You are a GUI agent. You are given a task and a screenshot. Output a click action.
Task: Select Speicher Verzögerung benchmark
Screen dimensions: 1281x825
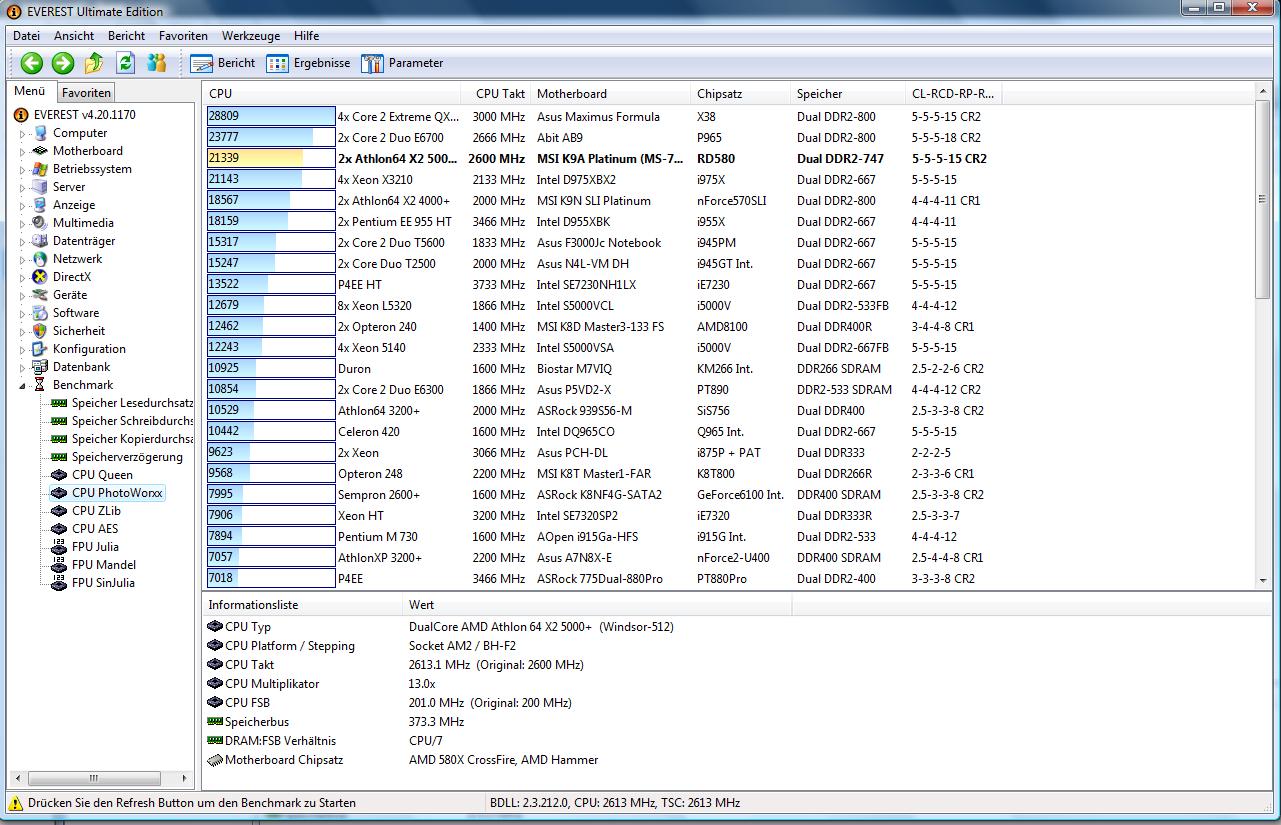pyautogui.click(x=127, y=457)
